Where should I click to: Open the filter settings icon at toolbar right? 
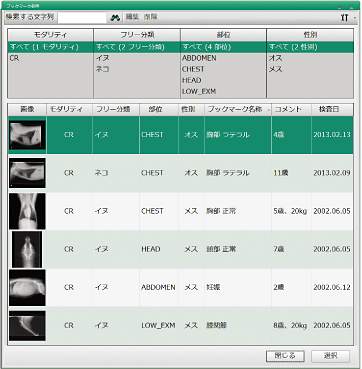(344, 18)
